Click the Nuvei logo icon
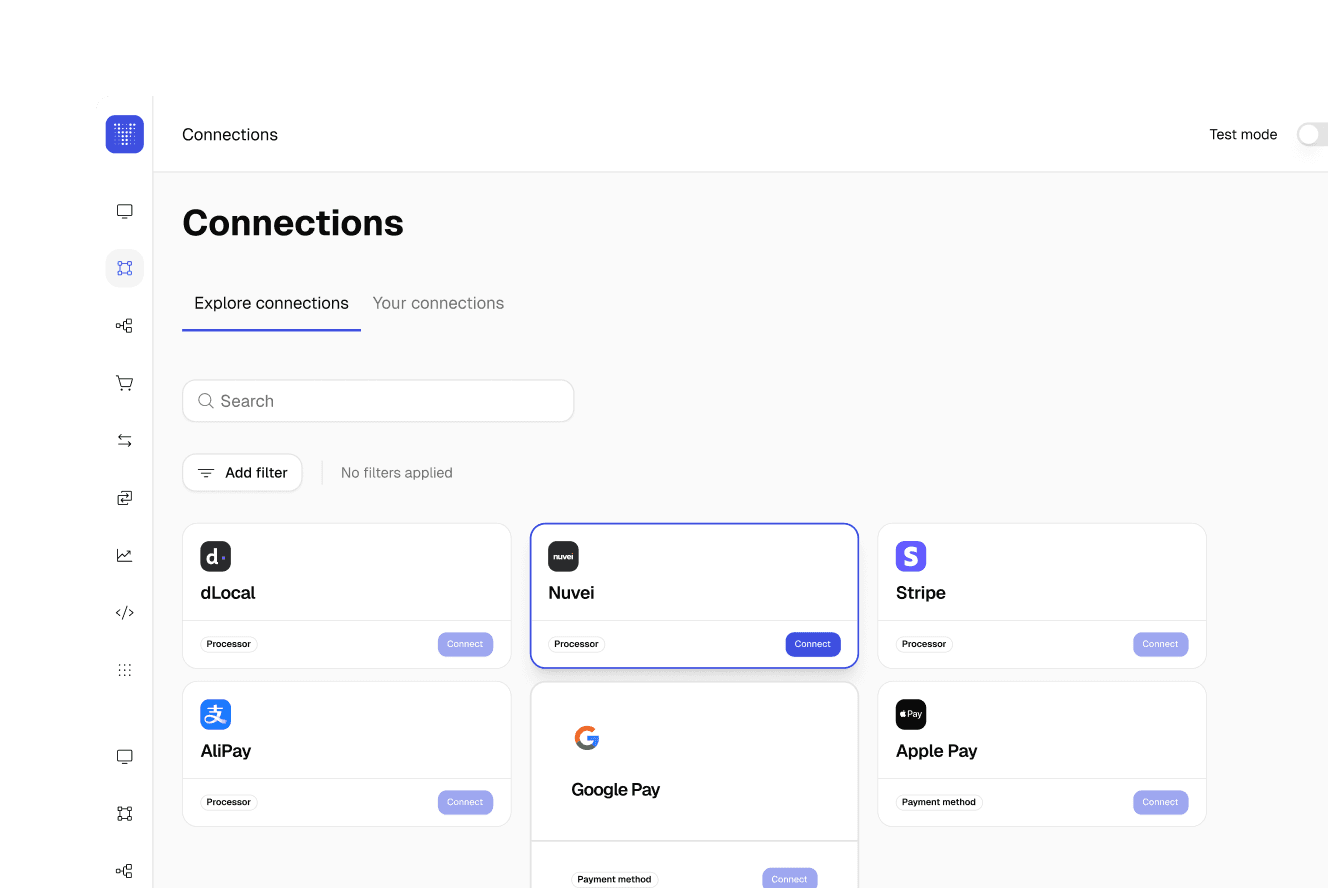The image size is (1328, 888). 564,556
